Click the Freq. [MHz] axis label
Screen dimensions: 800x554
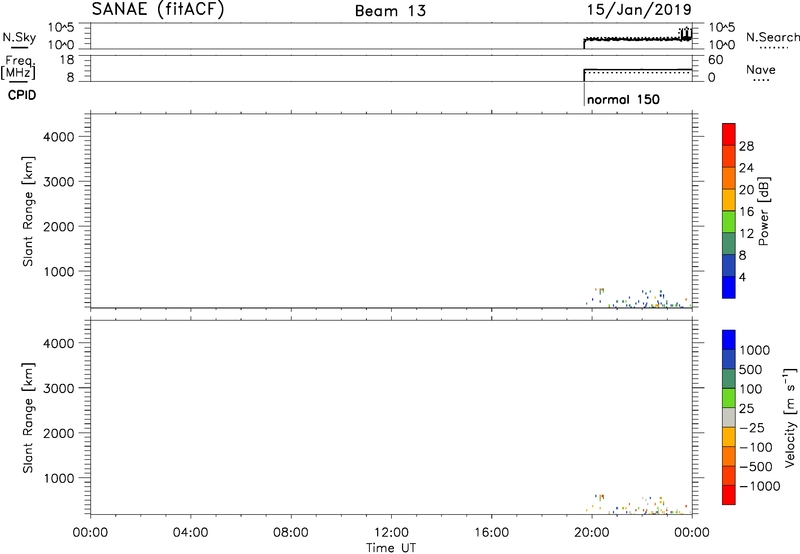click(19, 68)
